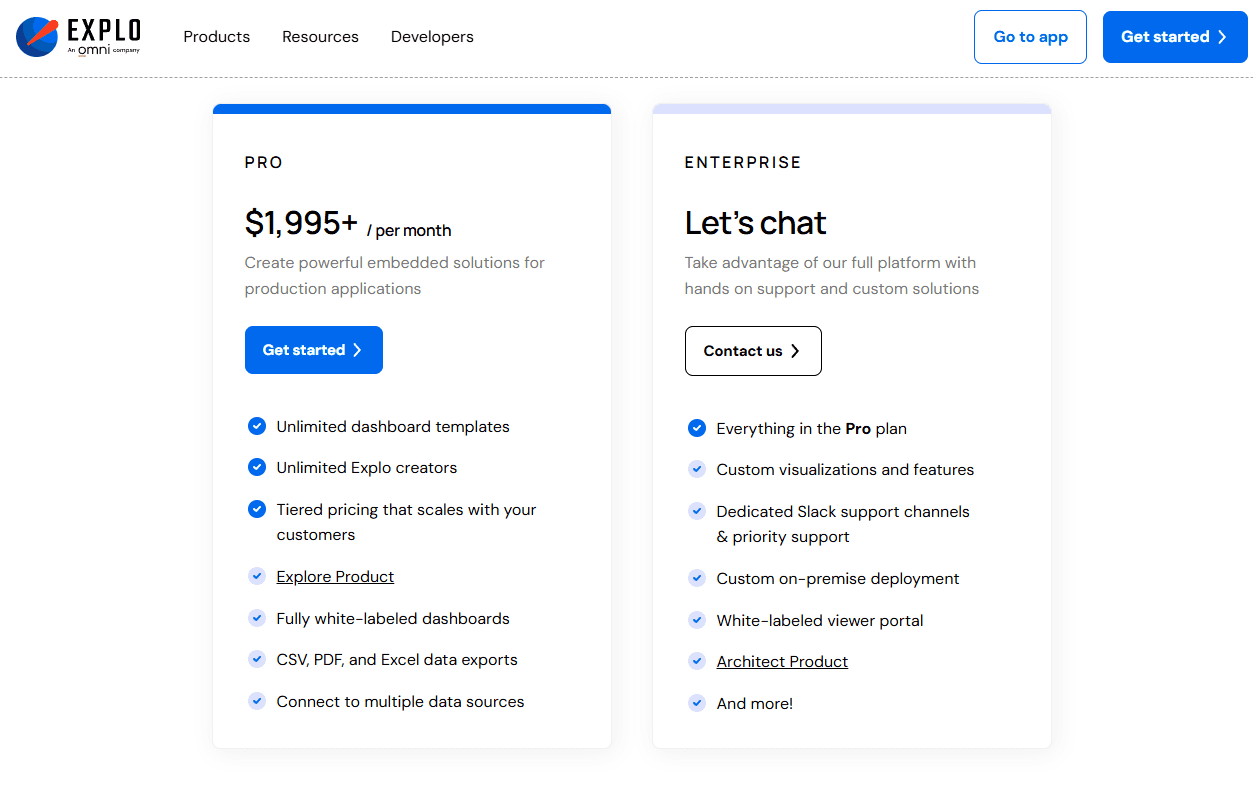
Task: Select the Products navigation item
Action: [x=216, y=37]
